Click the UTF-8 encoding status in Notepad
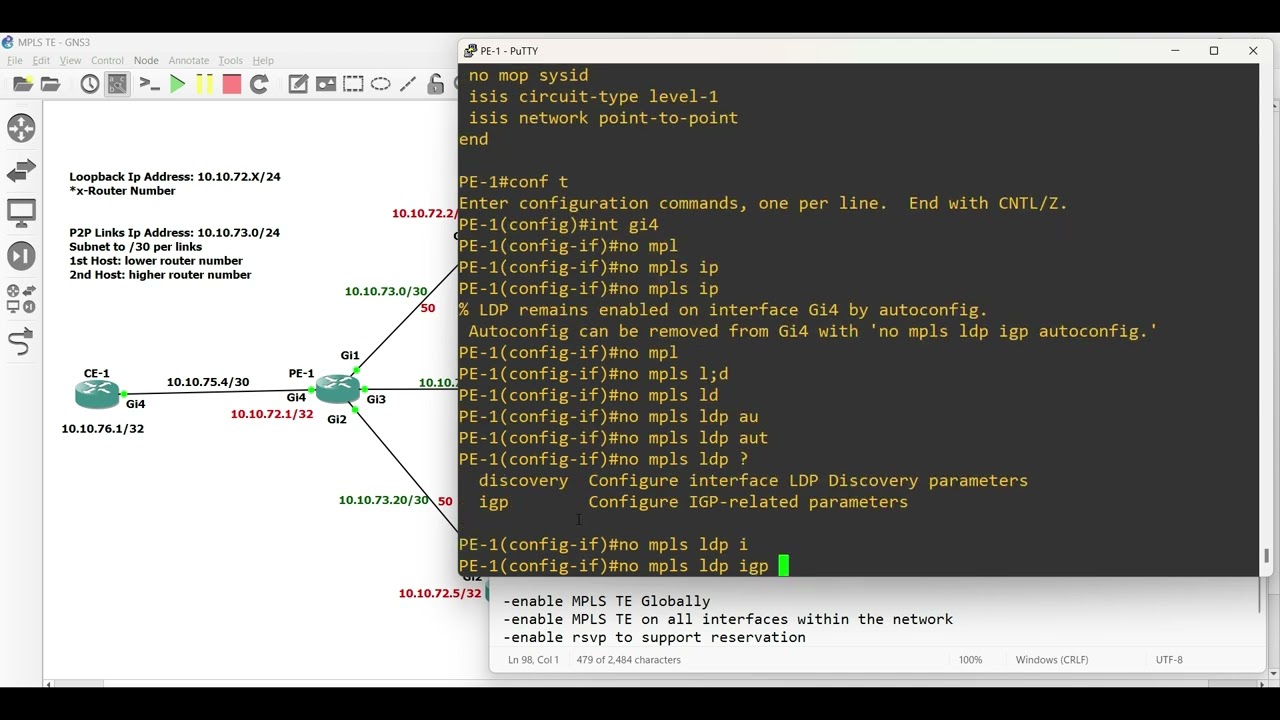 (1169, 660)
